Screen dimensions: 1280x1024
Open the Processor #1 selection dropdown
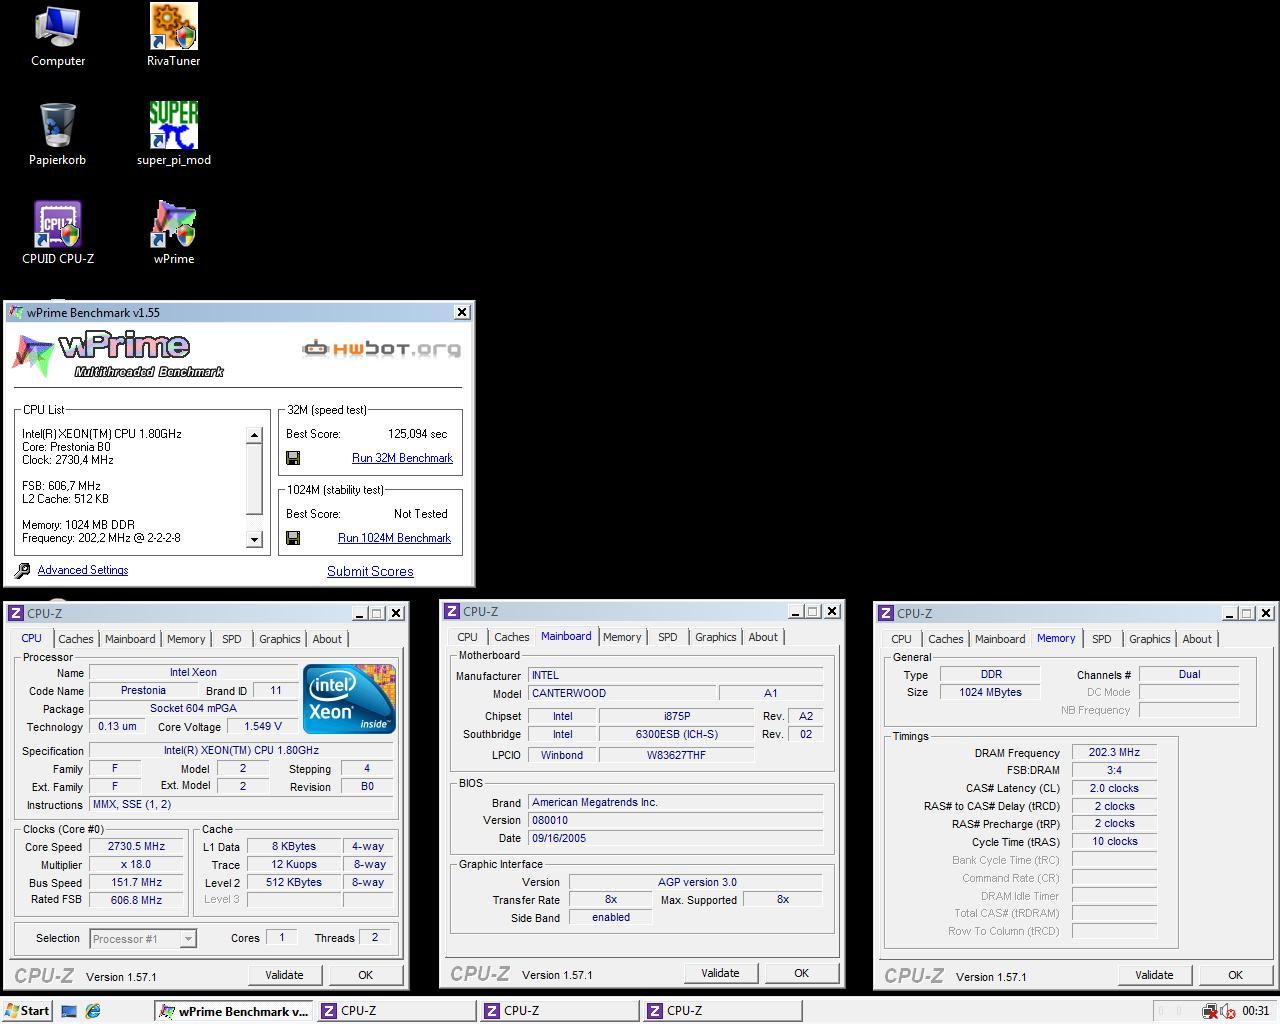(x=143, y=938)
